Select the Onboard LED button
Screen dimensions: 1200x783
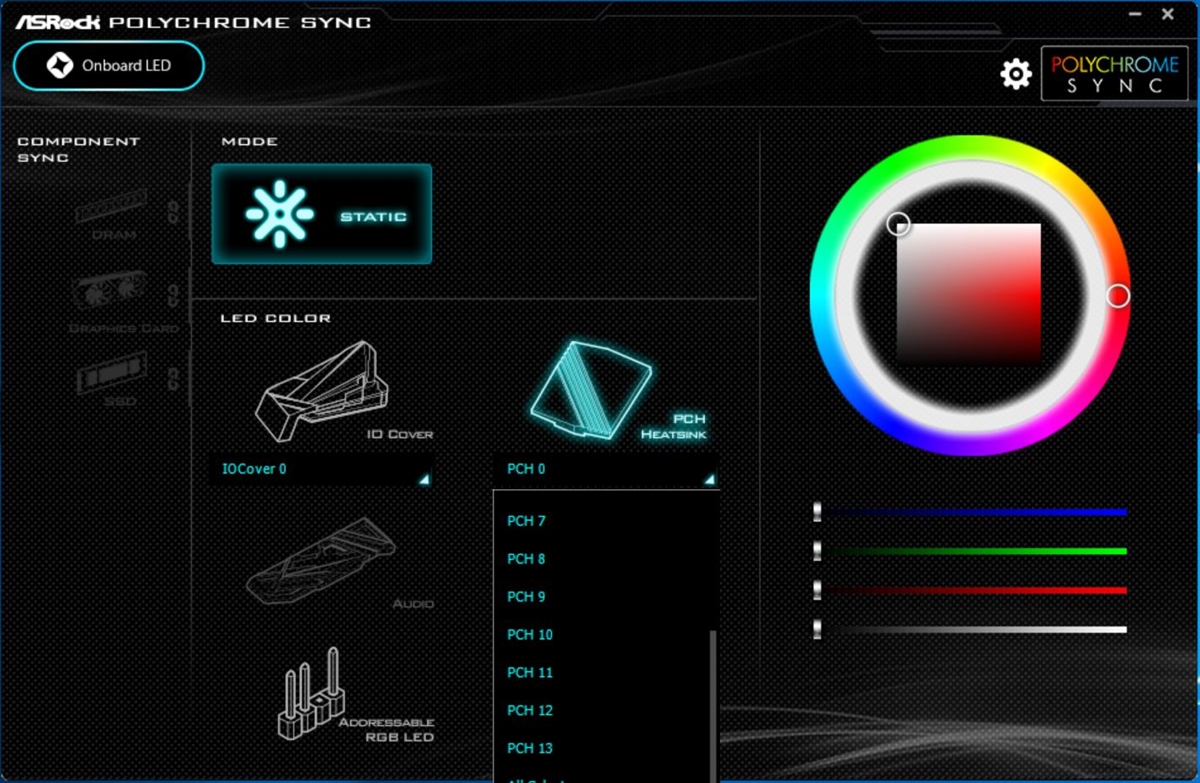109,66
